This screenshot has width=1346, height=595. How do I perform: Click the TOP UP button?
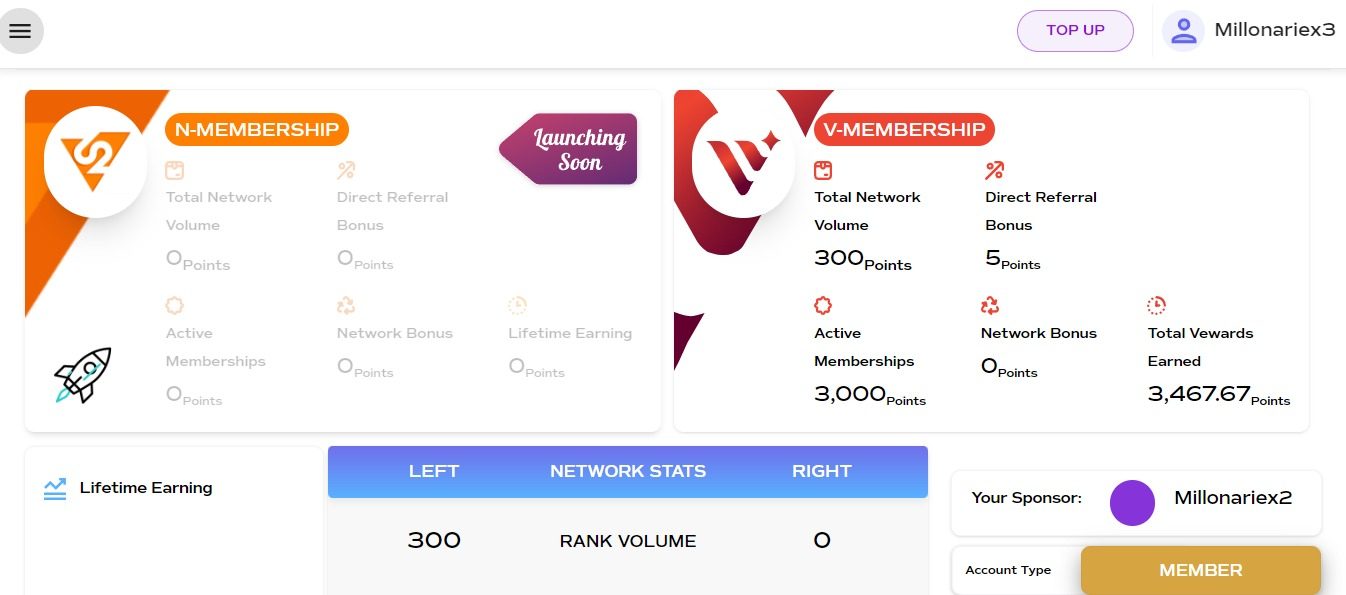point(1075,31)
